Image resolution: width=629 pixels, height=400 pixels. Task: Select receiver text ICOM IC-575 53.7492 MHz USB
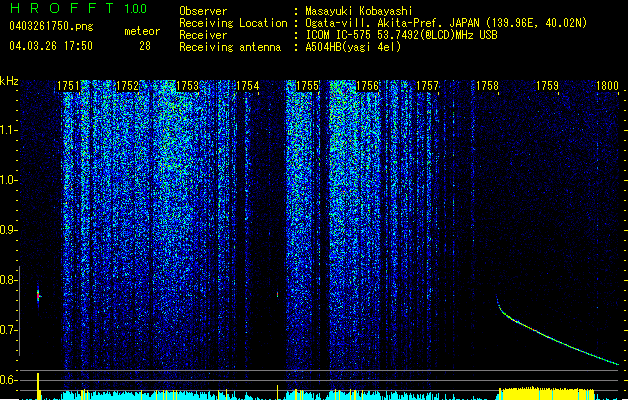tap(401, 35)
